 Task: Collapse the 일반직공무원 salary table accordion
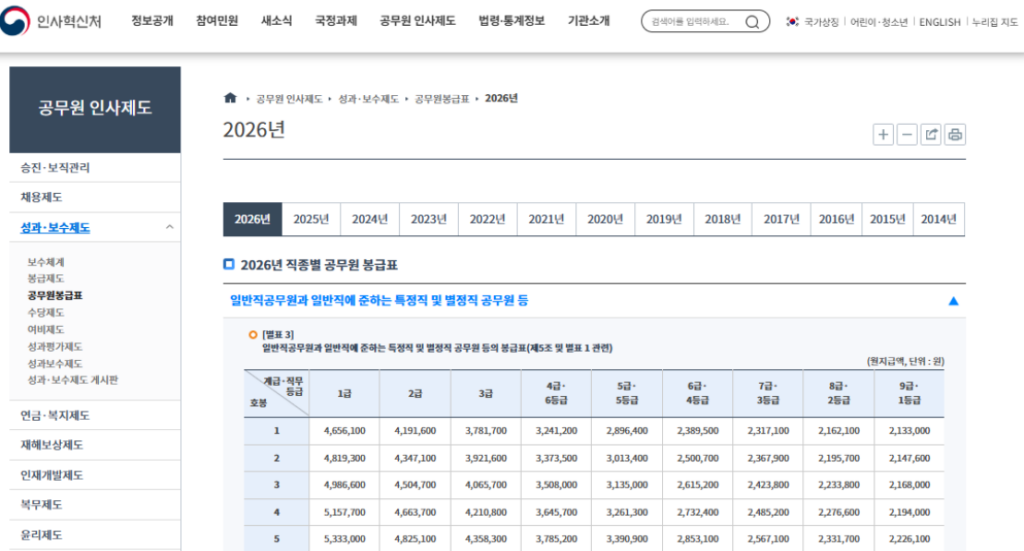953,300
